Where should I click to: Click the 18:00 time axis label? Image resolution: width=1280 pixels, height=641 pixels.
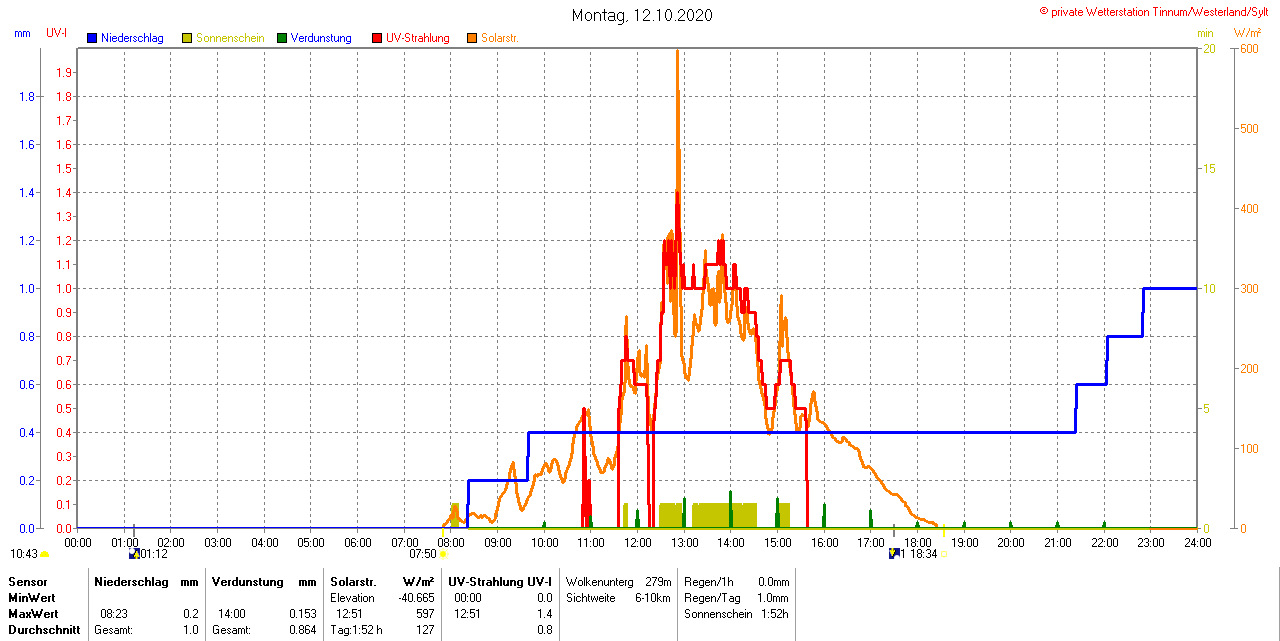[917, 542]
